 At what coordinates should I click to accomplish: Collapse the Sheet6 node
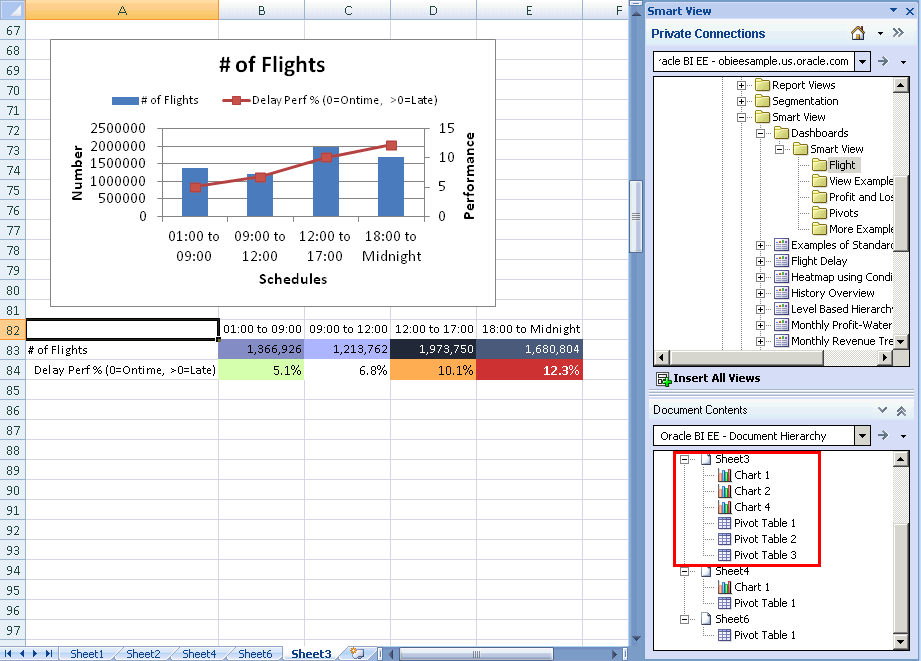point(684,619)
